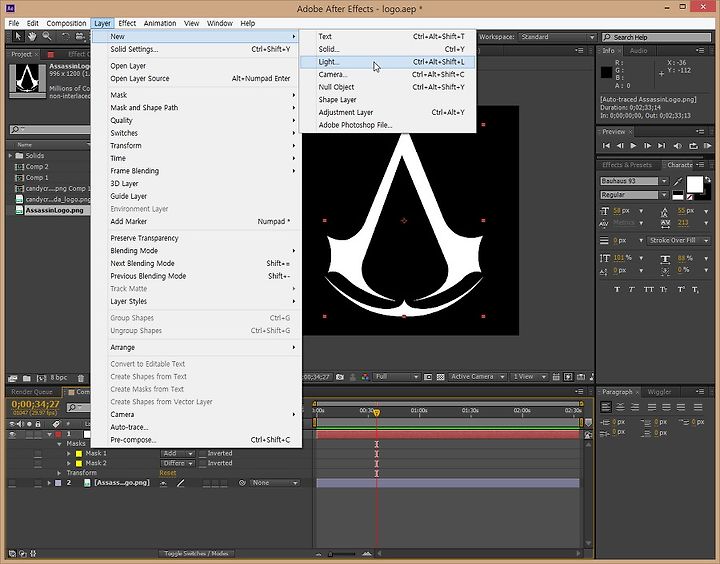Click the Reset link for Transform
Image resolution: width=720 pixels, height=564 pixels.
[168, 473]
